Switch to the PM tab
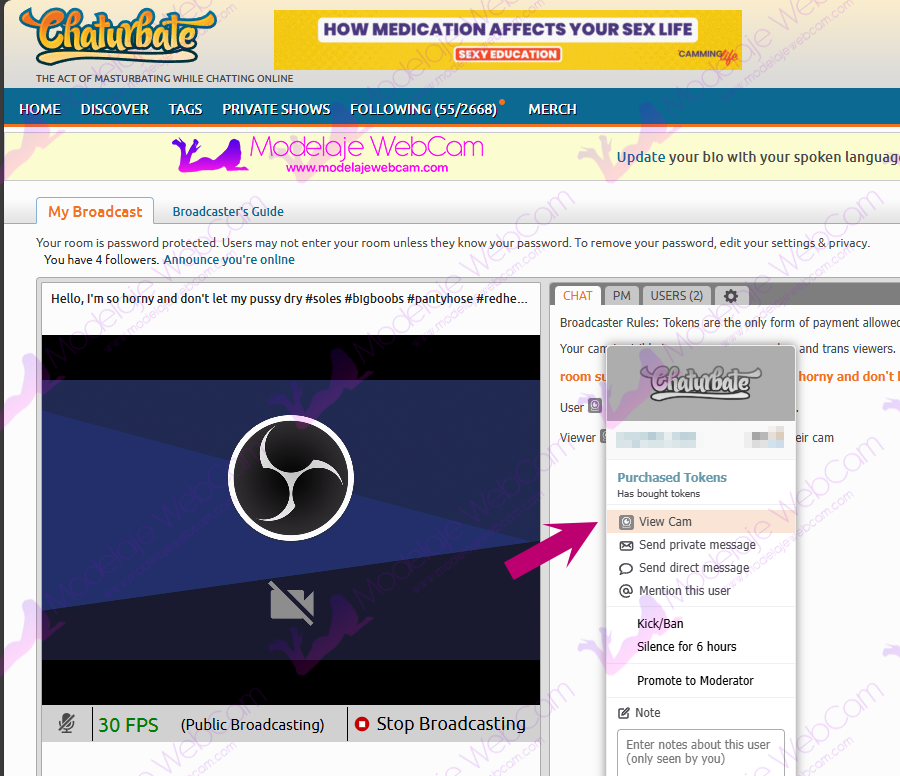The image size is (900, 776). tap(622, 295)
